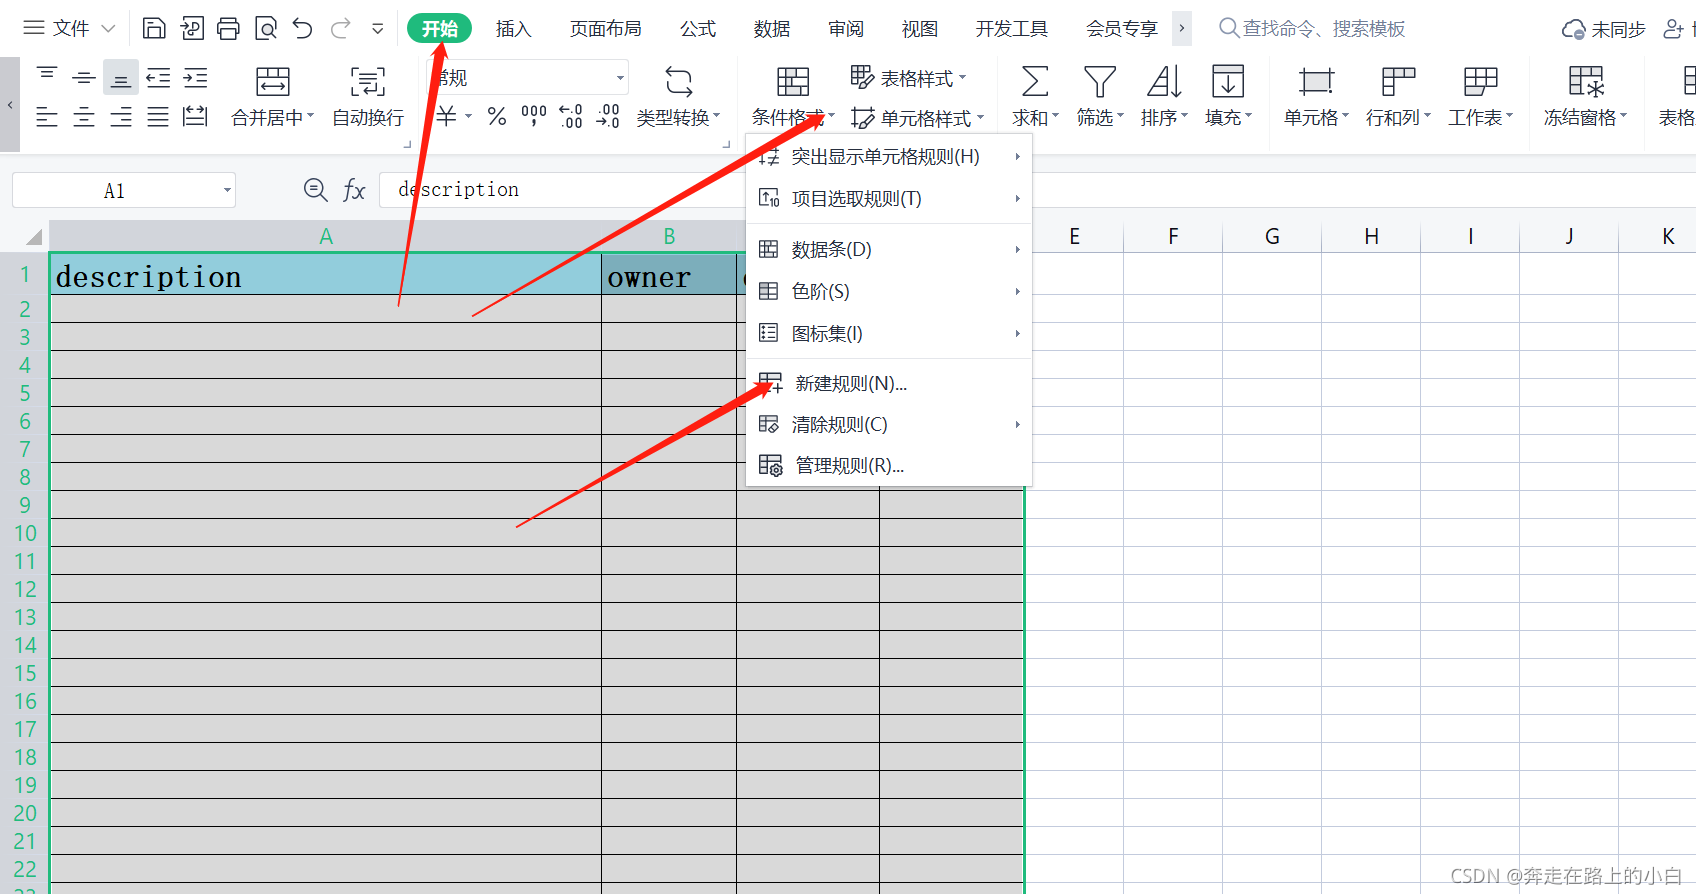Apply thousands separator format
The image size is (1696, 894).
(x=534, y=116)
